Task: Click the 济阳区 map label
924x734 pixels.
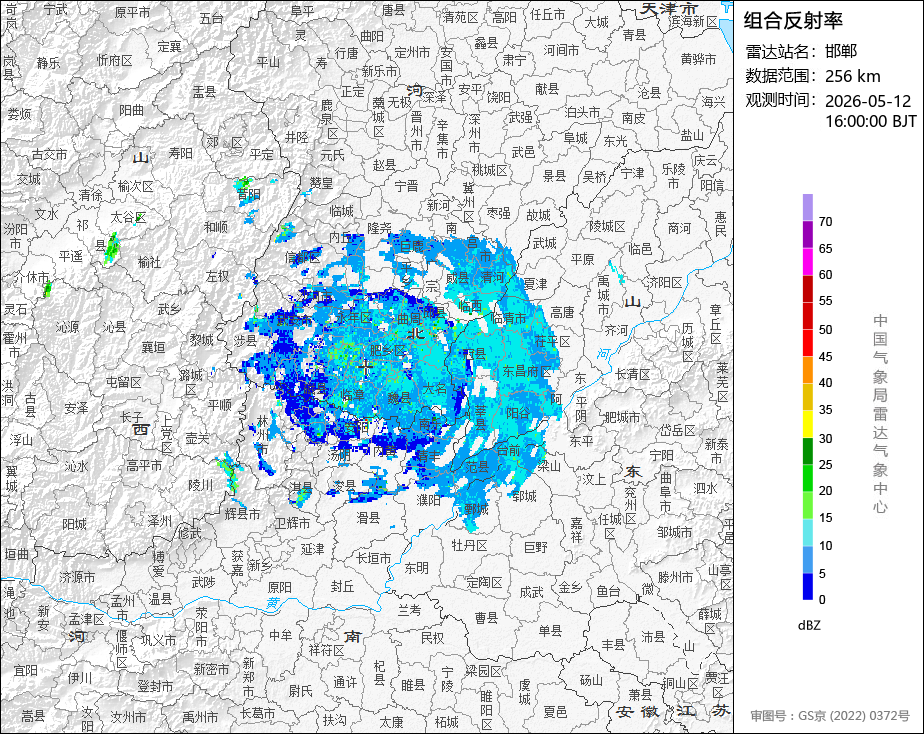Action: pyautogui.click(x=665, y=282)
